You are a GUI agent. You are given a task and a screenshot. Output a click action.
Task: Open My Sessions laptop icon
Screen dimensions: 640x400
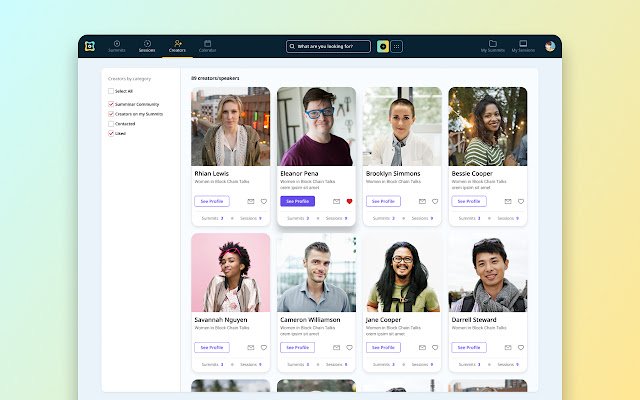(x=523, y=46)
